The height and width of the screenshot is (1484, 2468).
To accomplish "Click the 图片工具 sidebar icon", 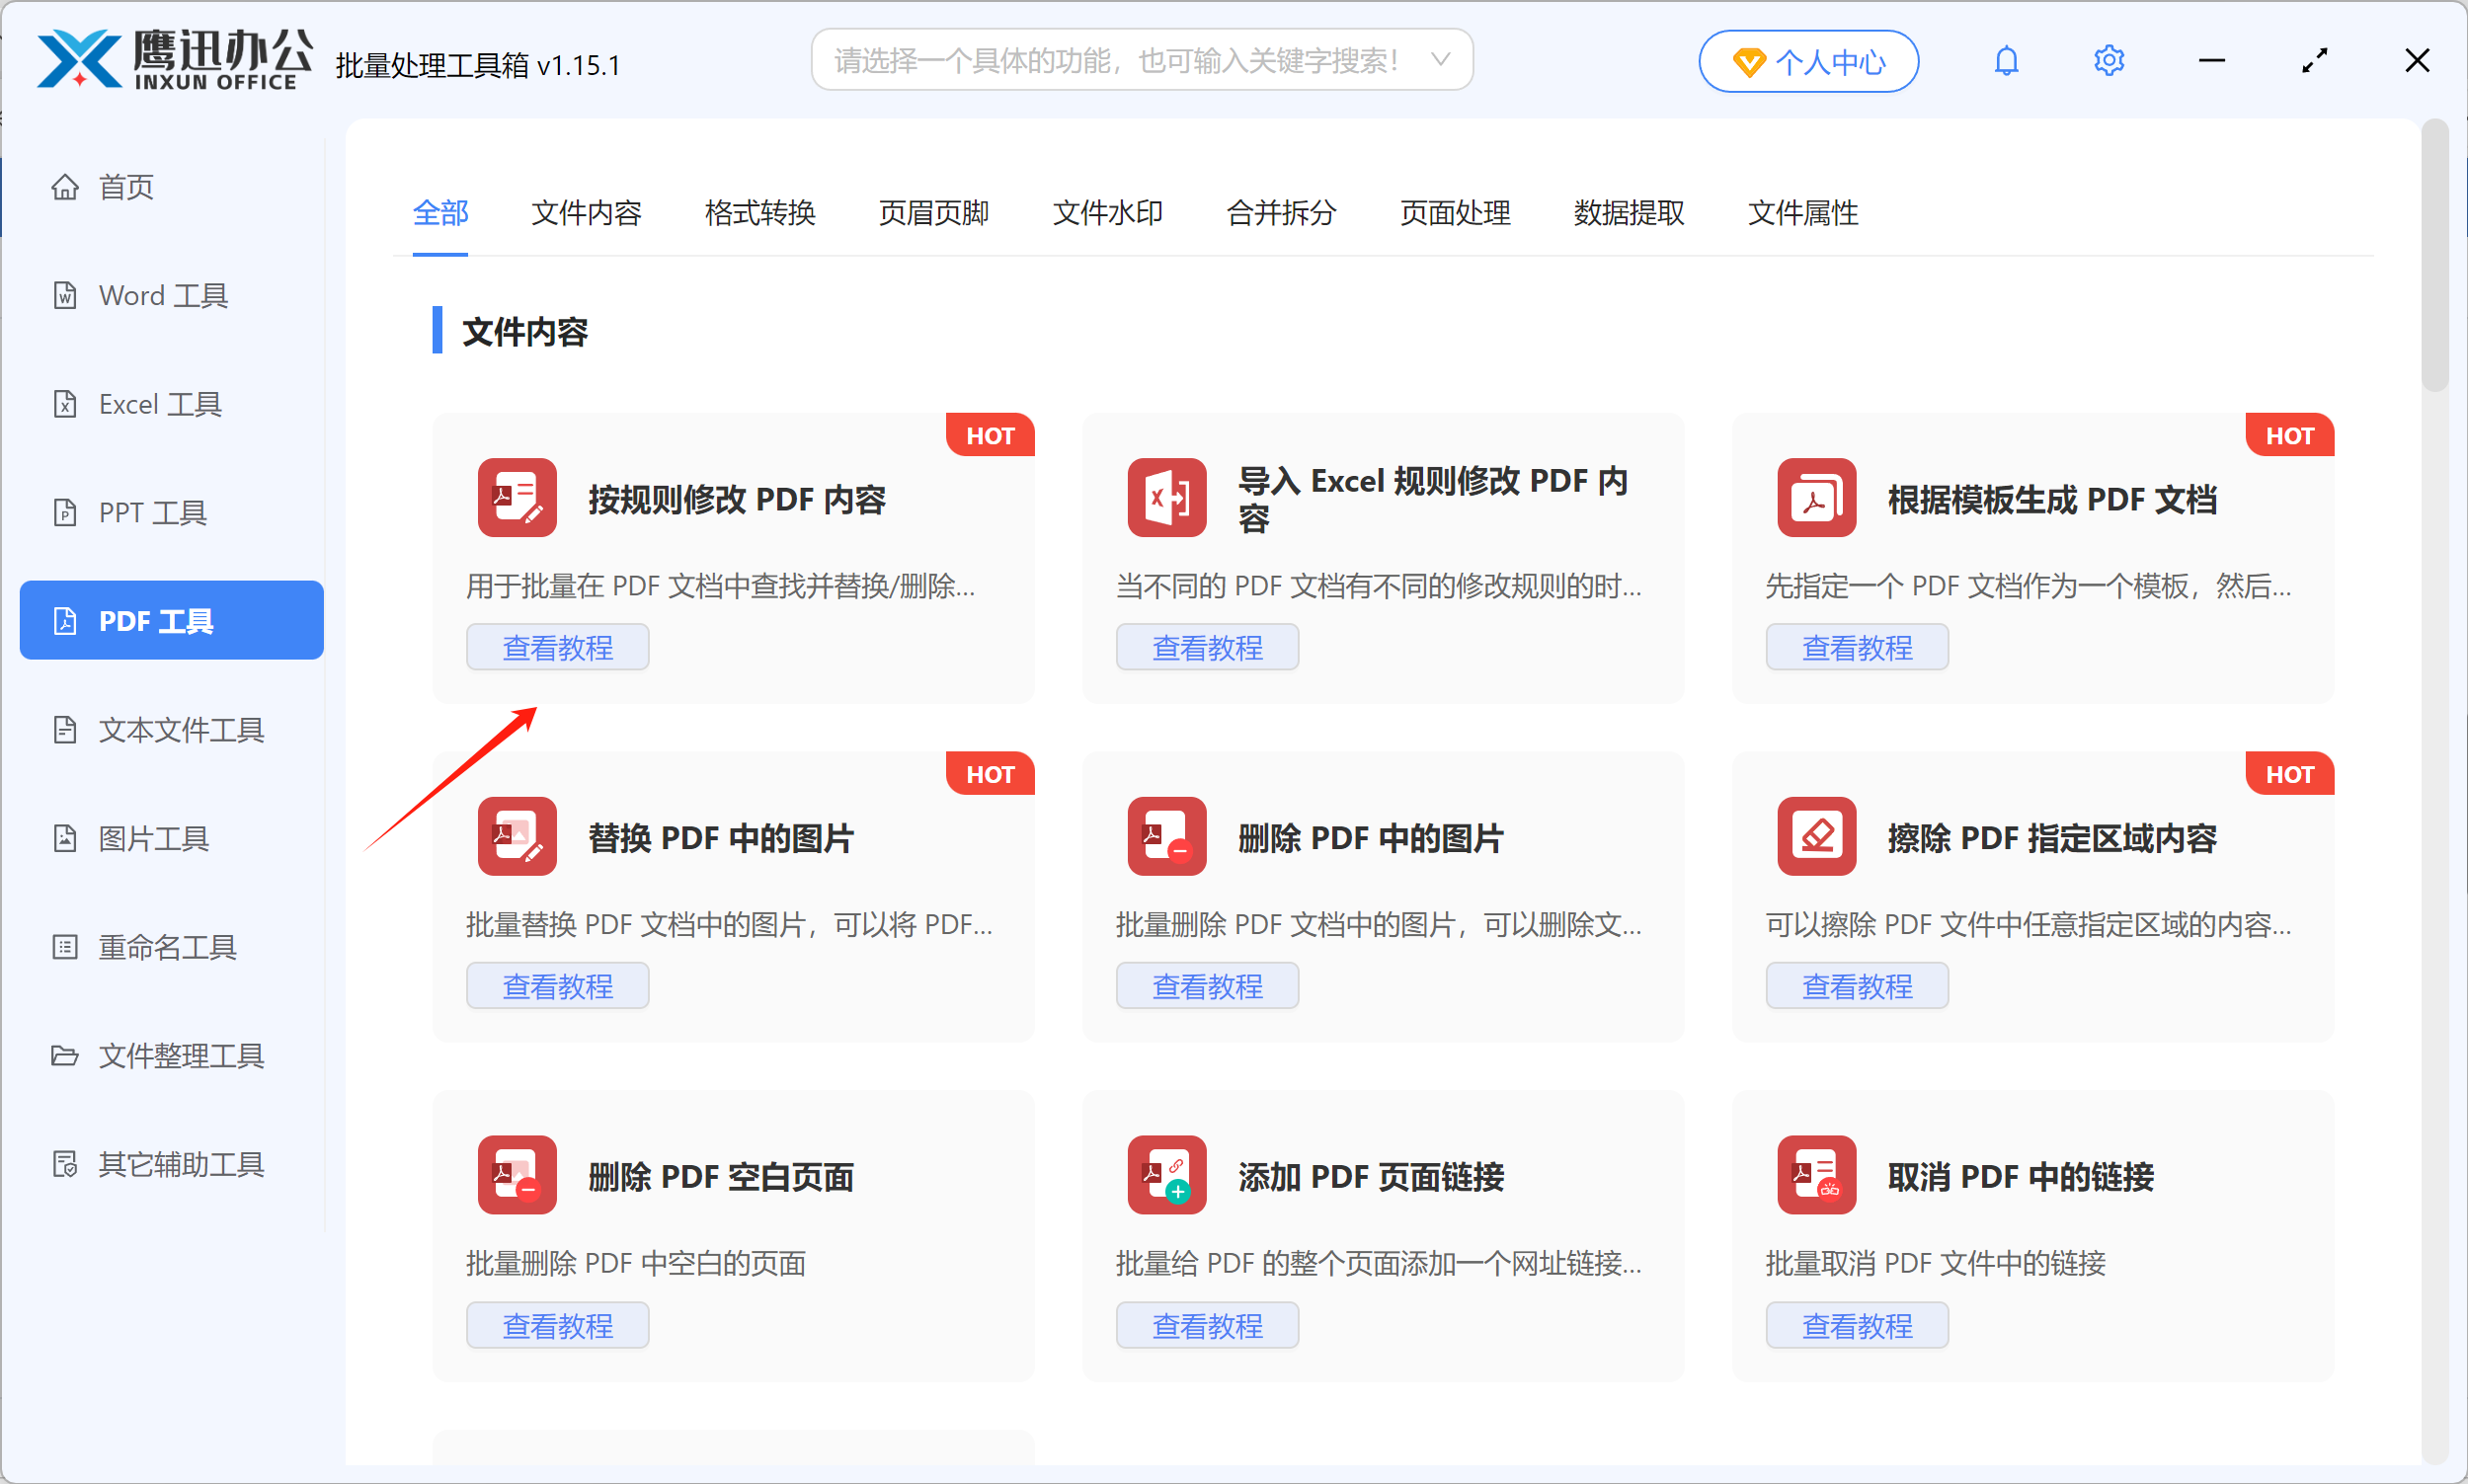I will [65, 838].
